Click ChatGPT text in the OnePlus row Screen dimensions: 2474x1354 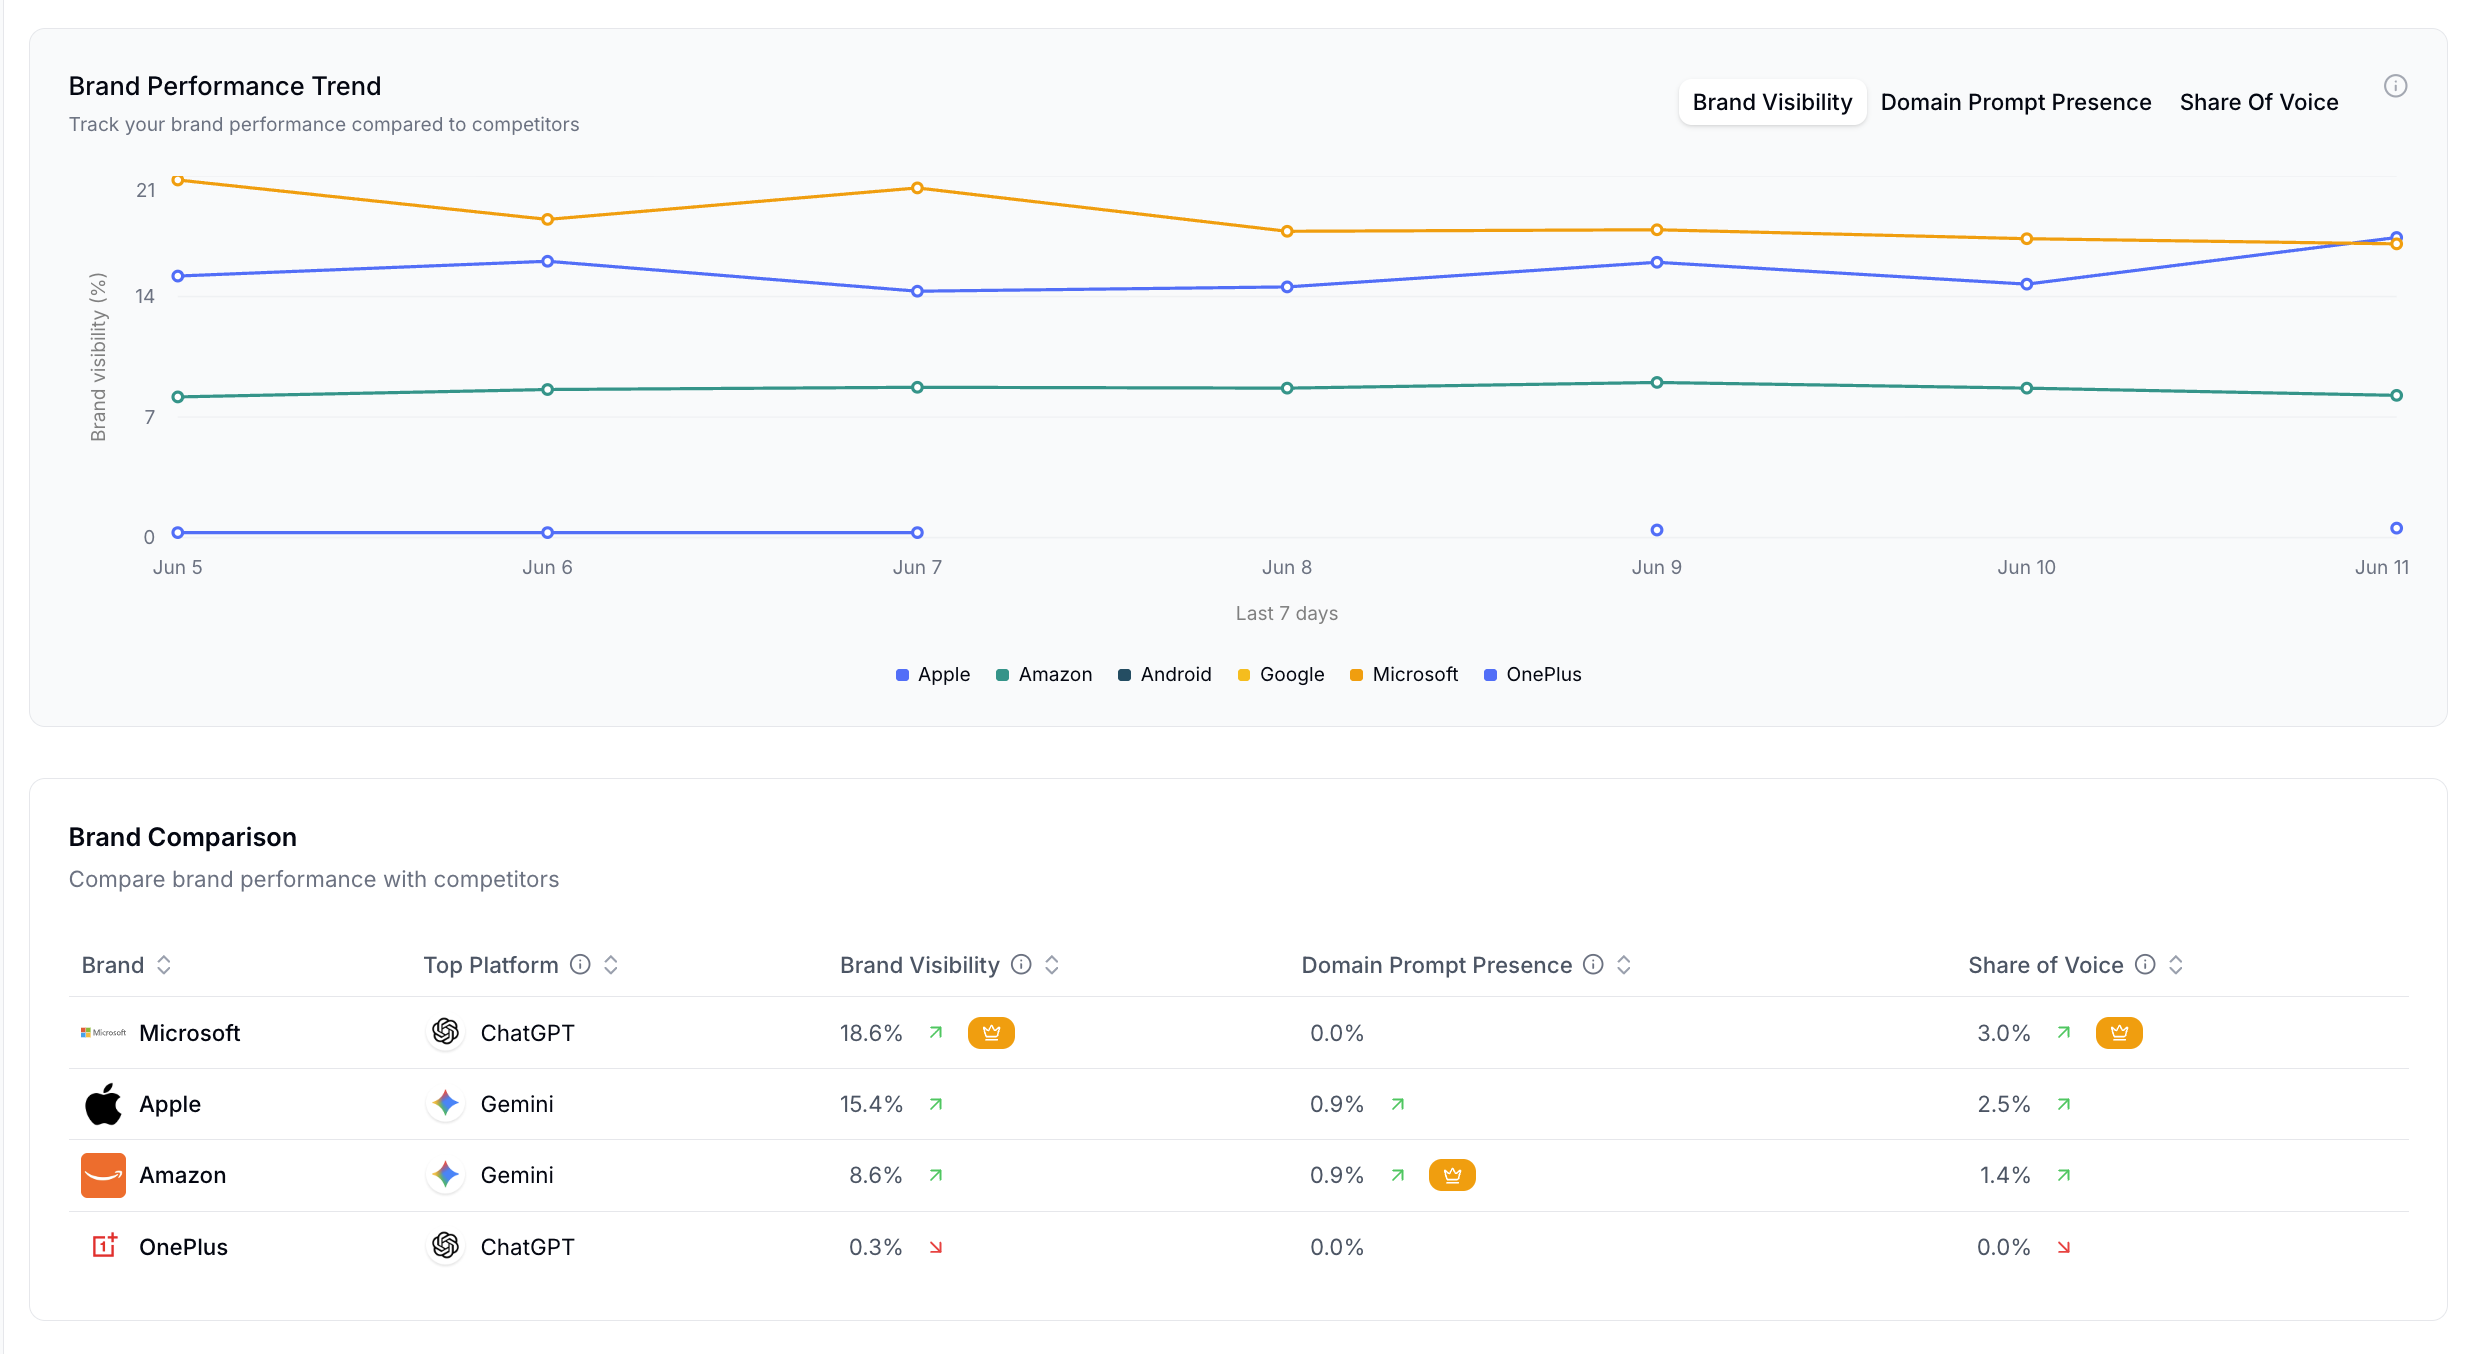click(527, 1247)
